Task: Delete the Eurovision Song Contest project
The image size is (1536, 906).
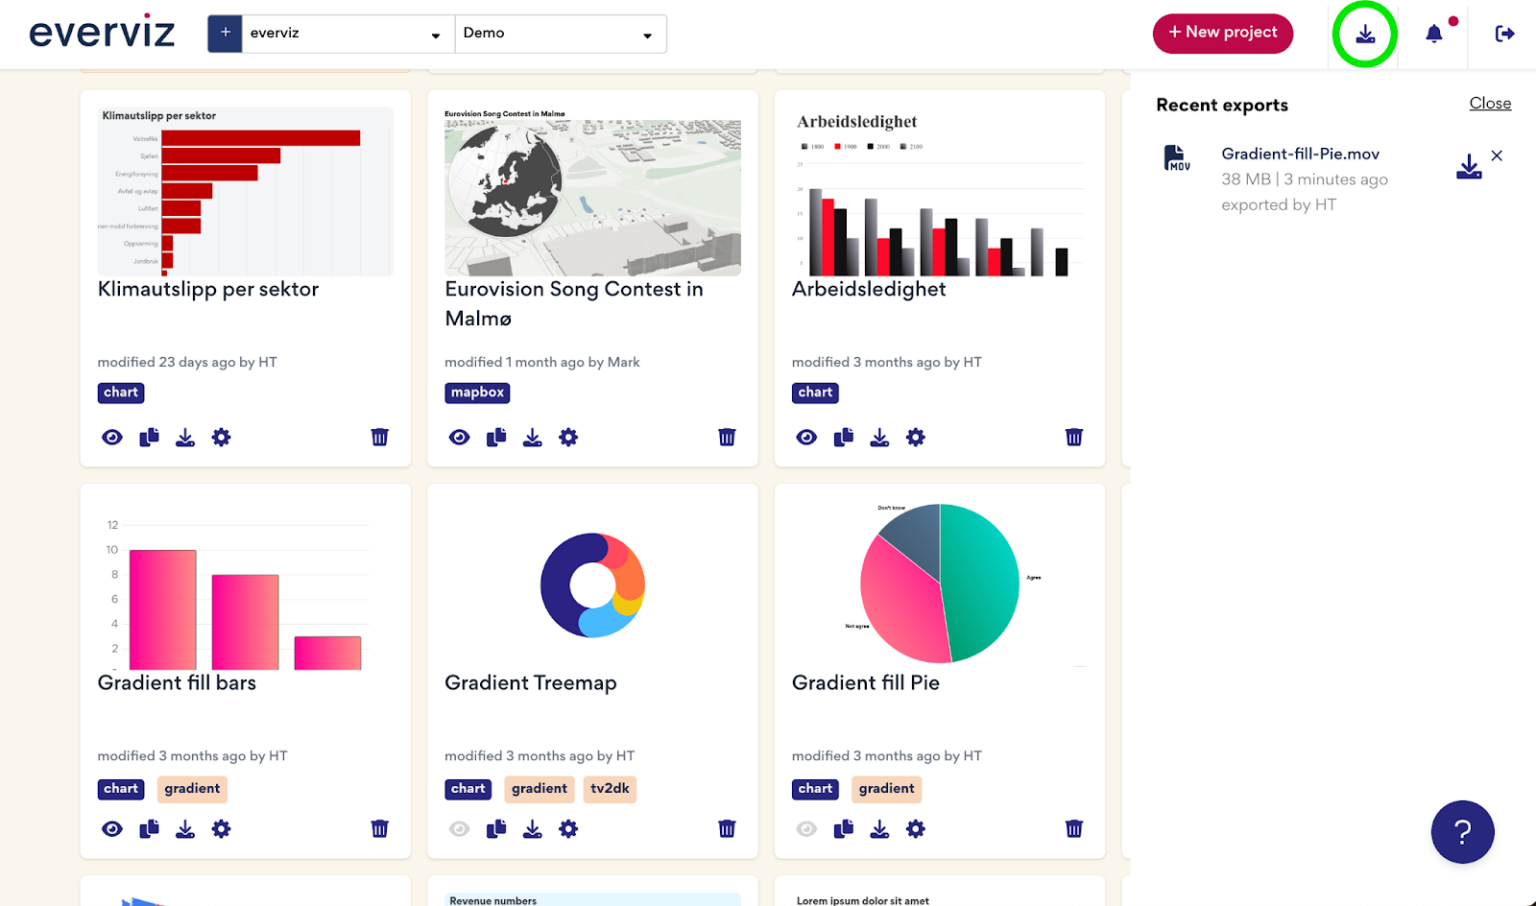Action: (x=726, y=437)
